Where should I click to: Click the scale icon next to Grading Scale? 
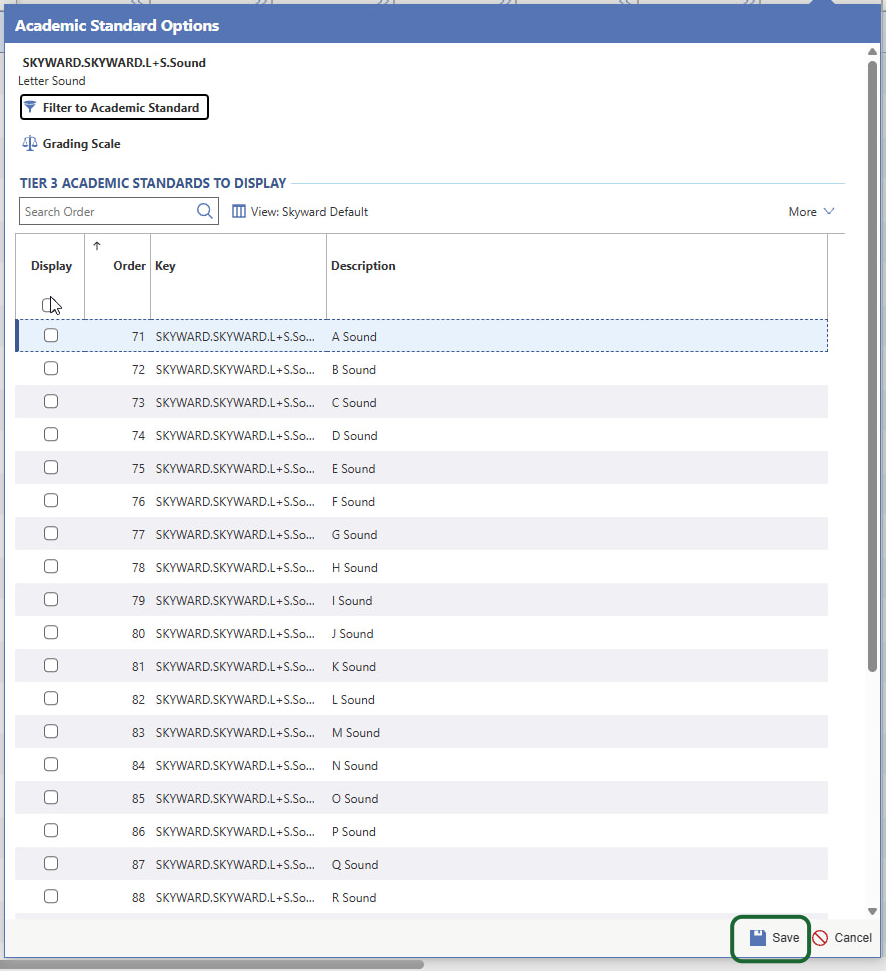pyautogui.click(x=29, y=144)
